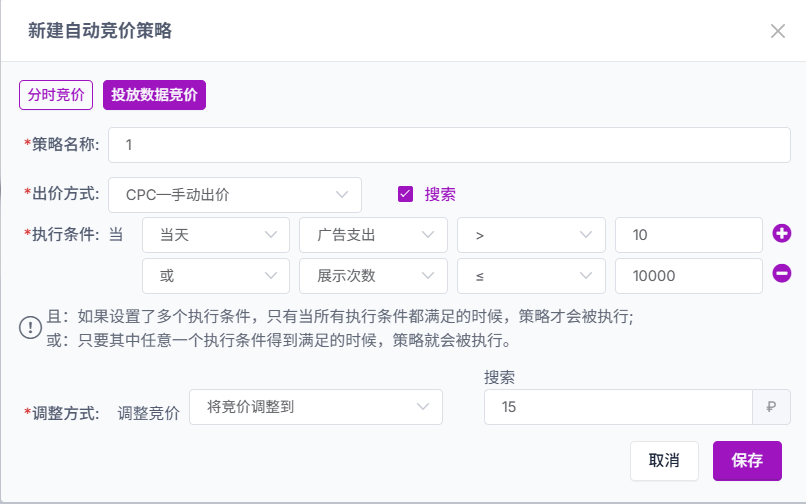Select the 投放数据竞价 tab

pos(154,95)
